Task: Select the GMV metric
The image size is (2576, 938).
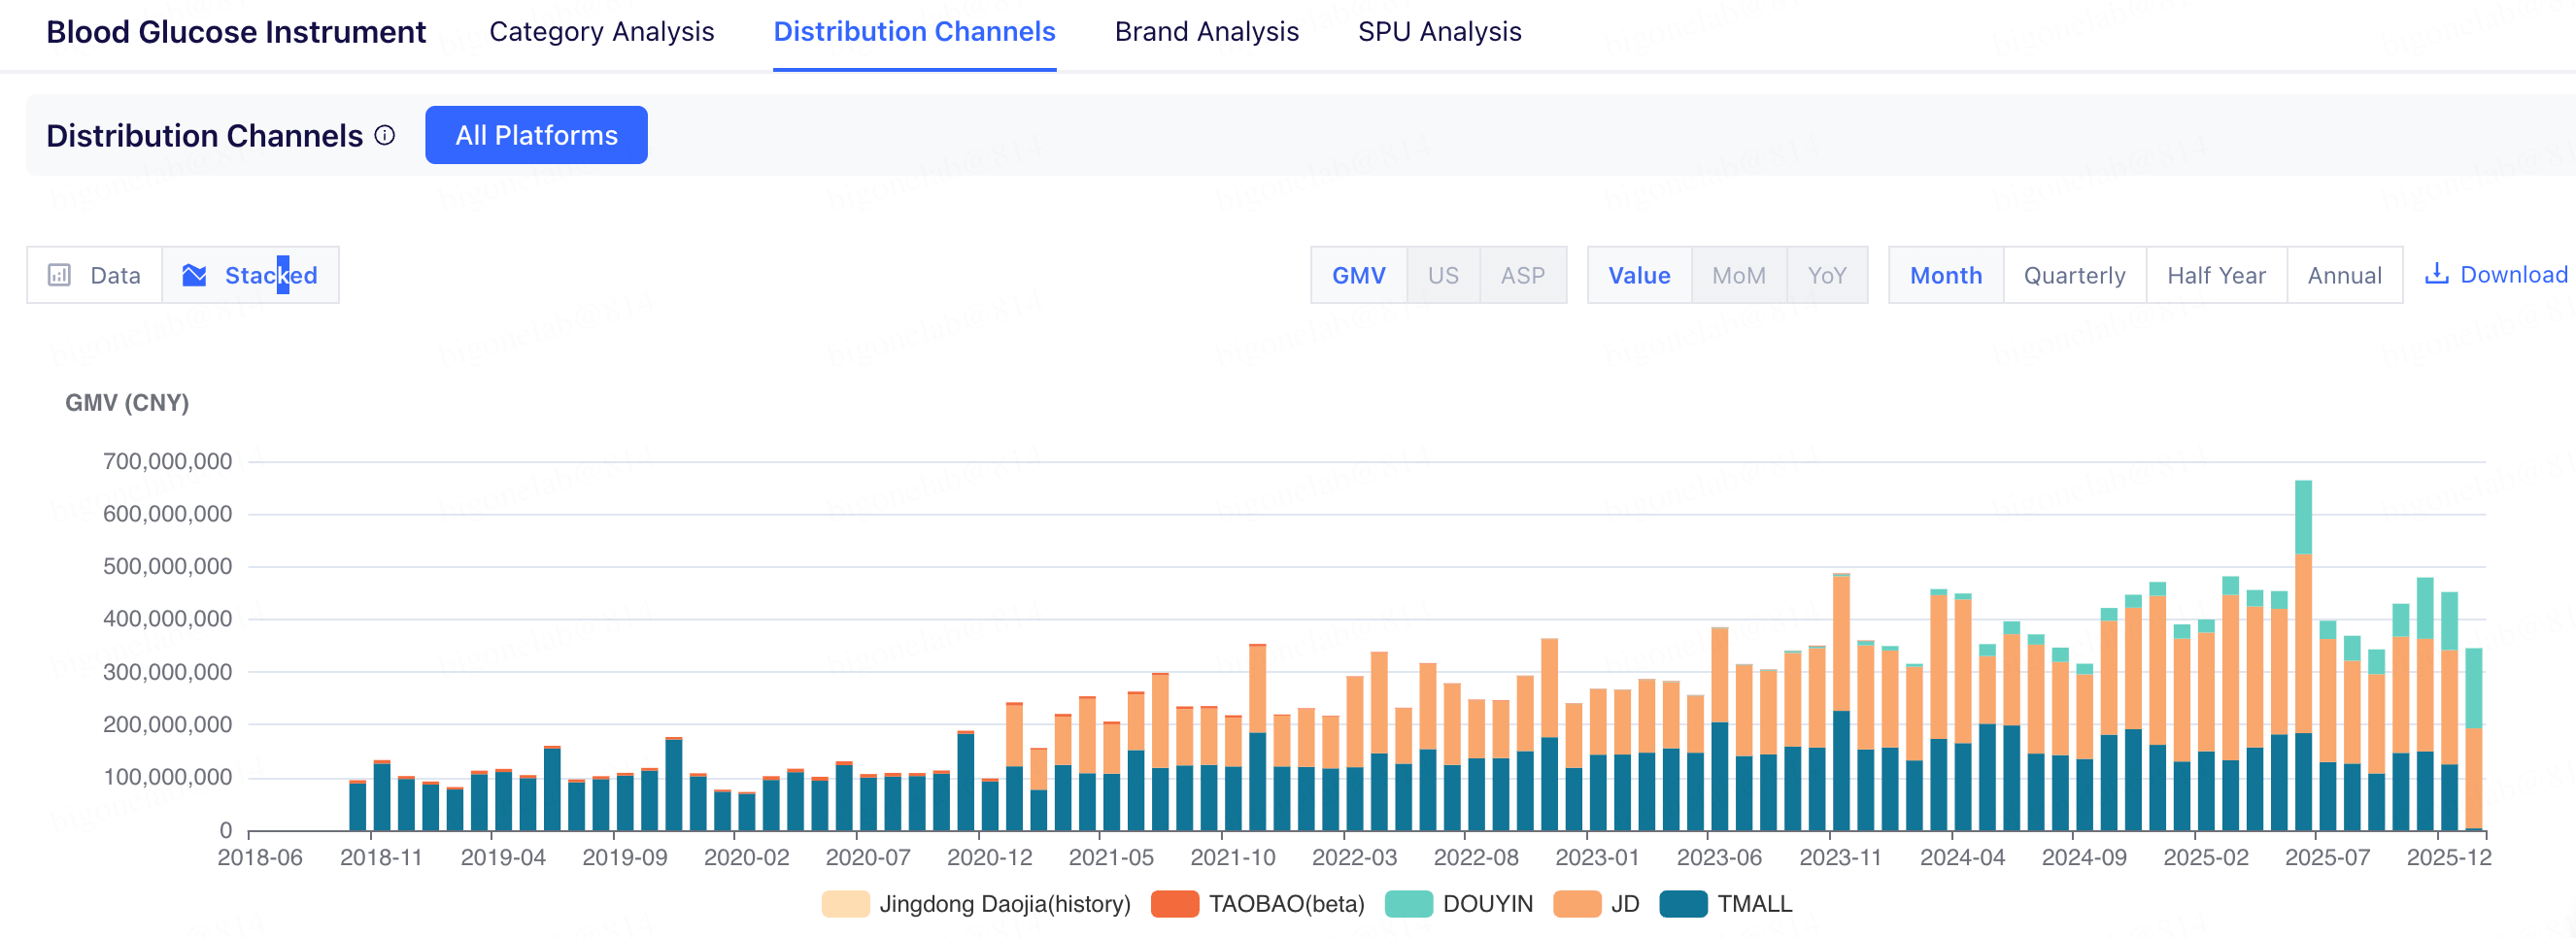Action: click(x=1359, y=275)
